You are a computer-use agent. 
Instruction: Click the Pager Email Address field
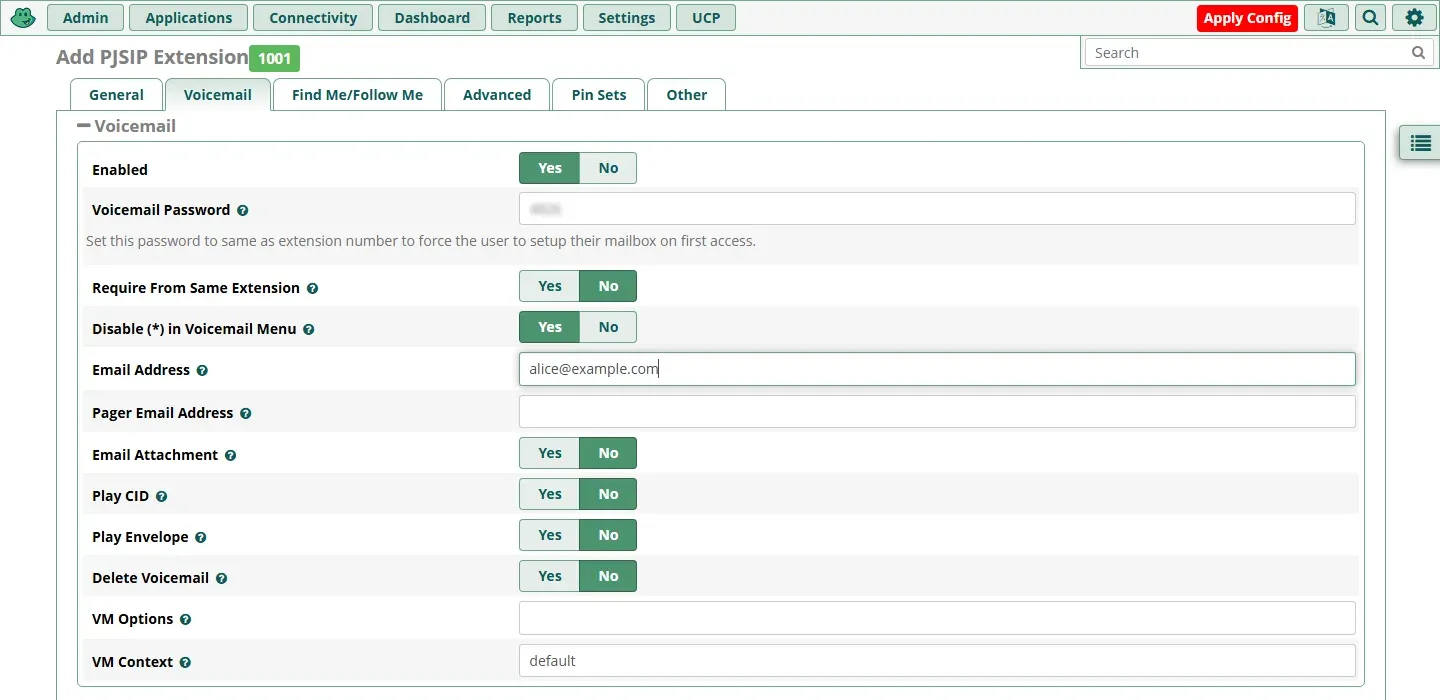coord(937,411)
